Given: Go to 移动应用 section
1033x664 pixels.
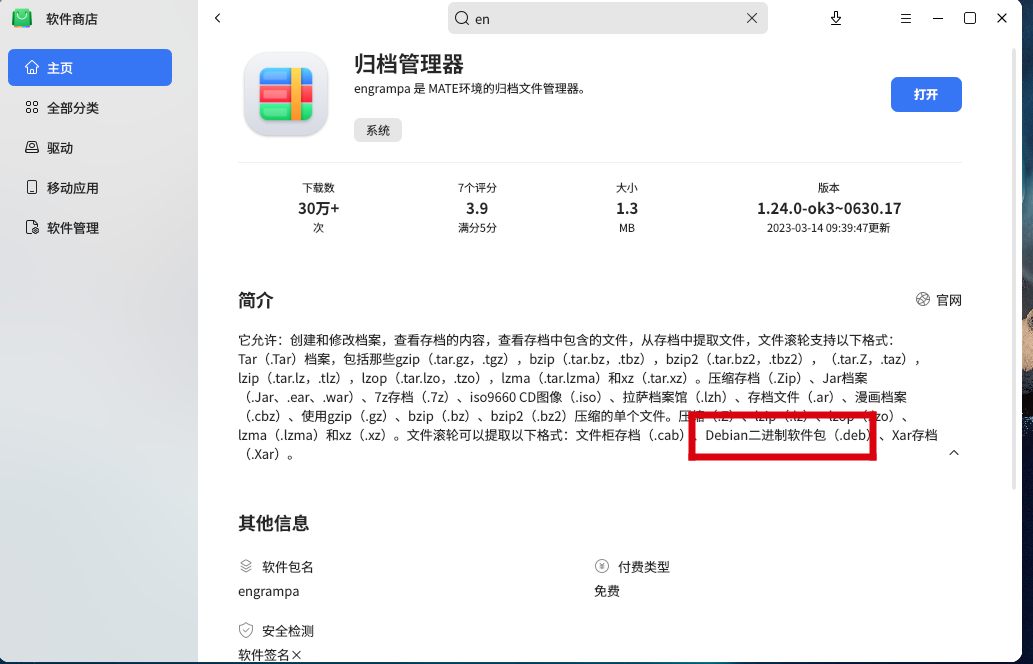Looking at the screenshot, I should click(90, 188).
